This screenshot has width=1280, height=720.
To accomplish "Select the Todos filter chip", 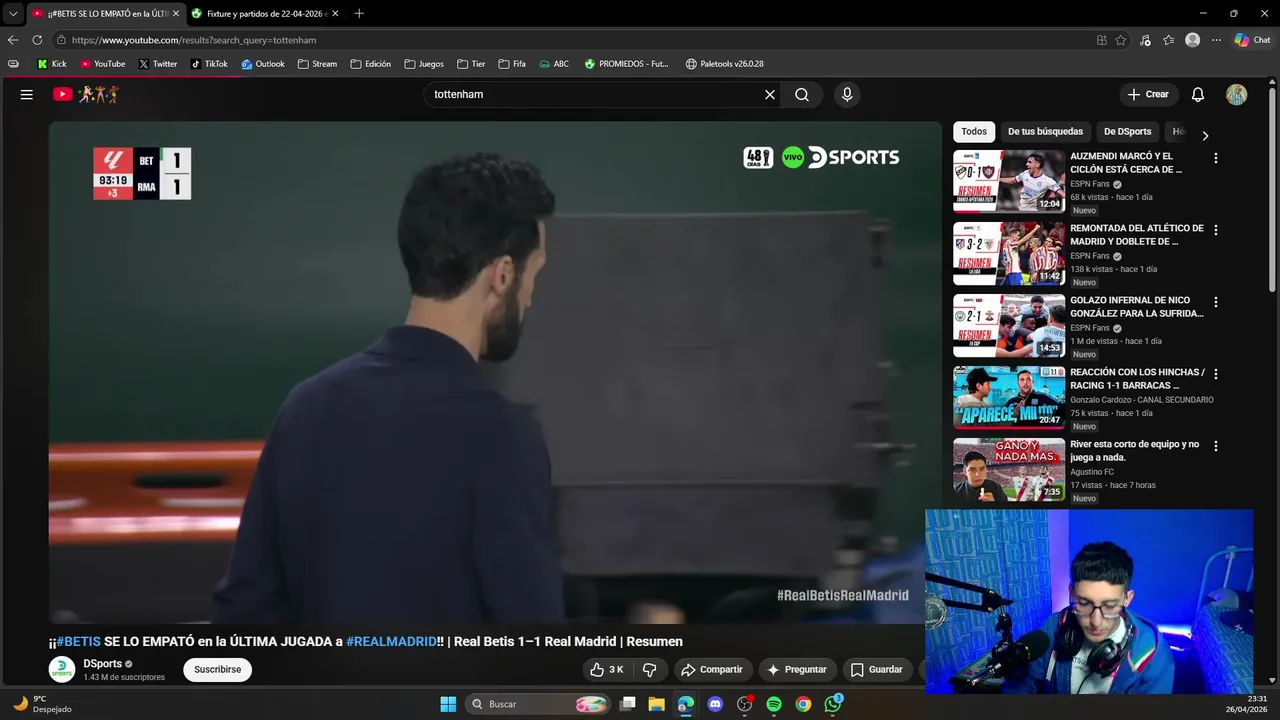I will [974, 131].
